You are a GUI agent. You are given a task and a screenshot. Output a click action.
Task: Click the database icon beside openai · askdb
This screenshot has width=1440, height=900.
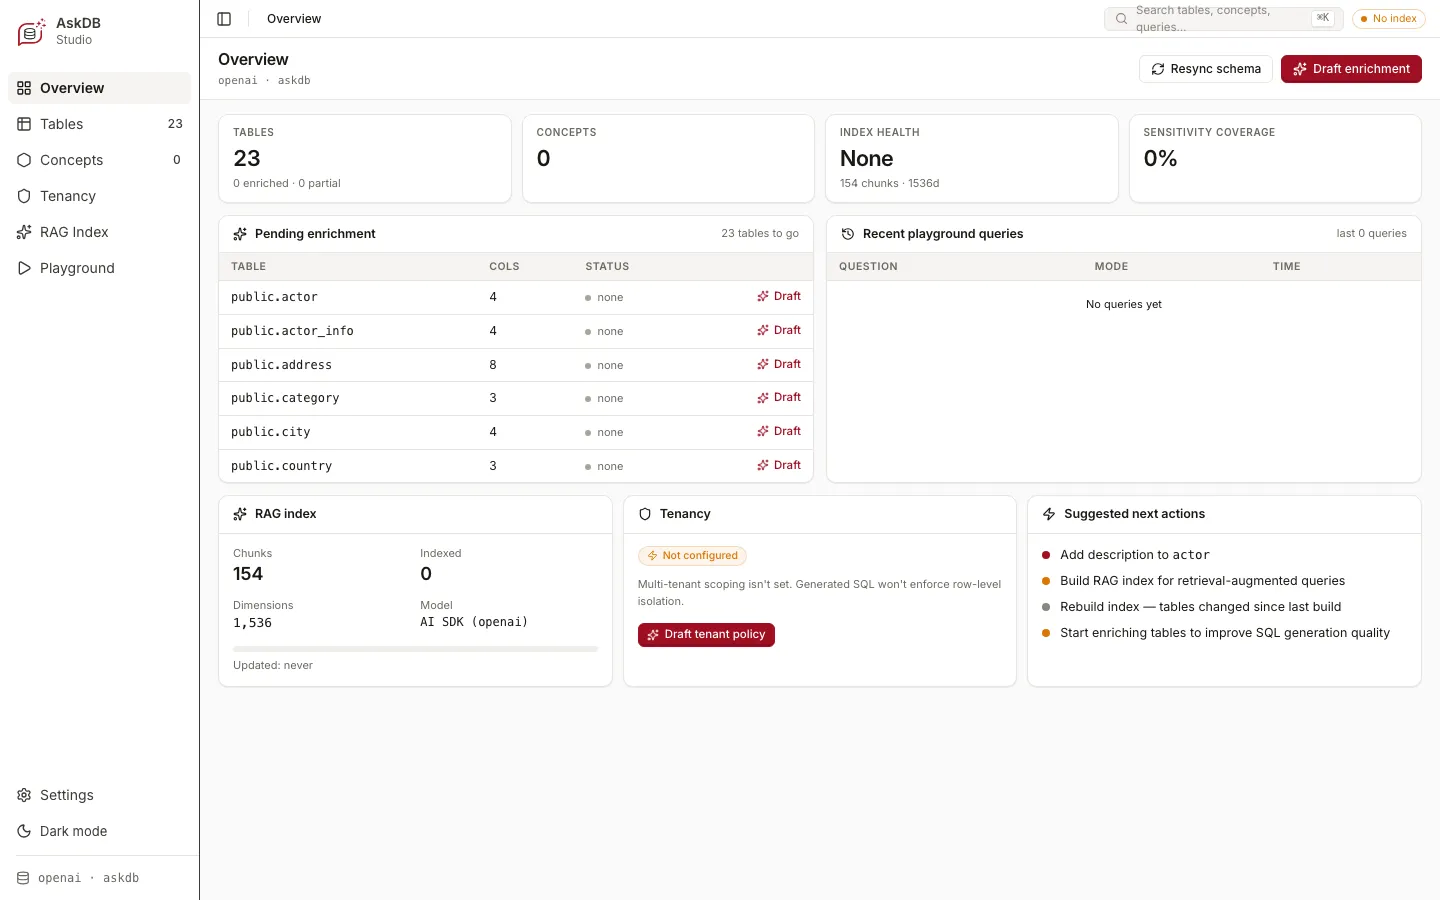23,878
